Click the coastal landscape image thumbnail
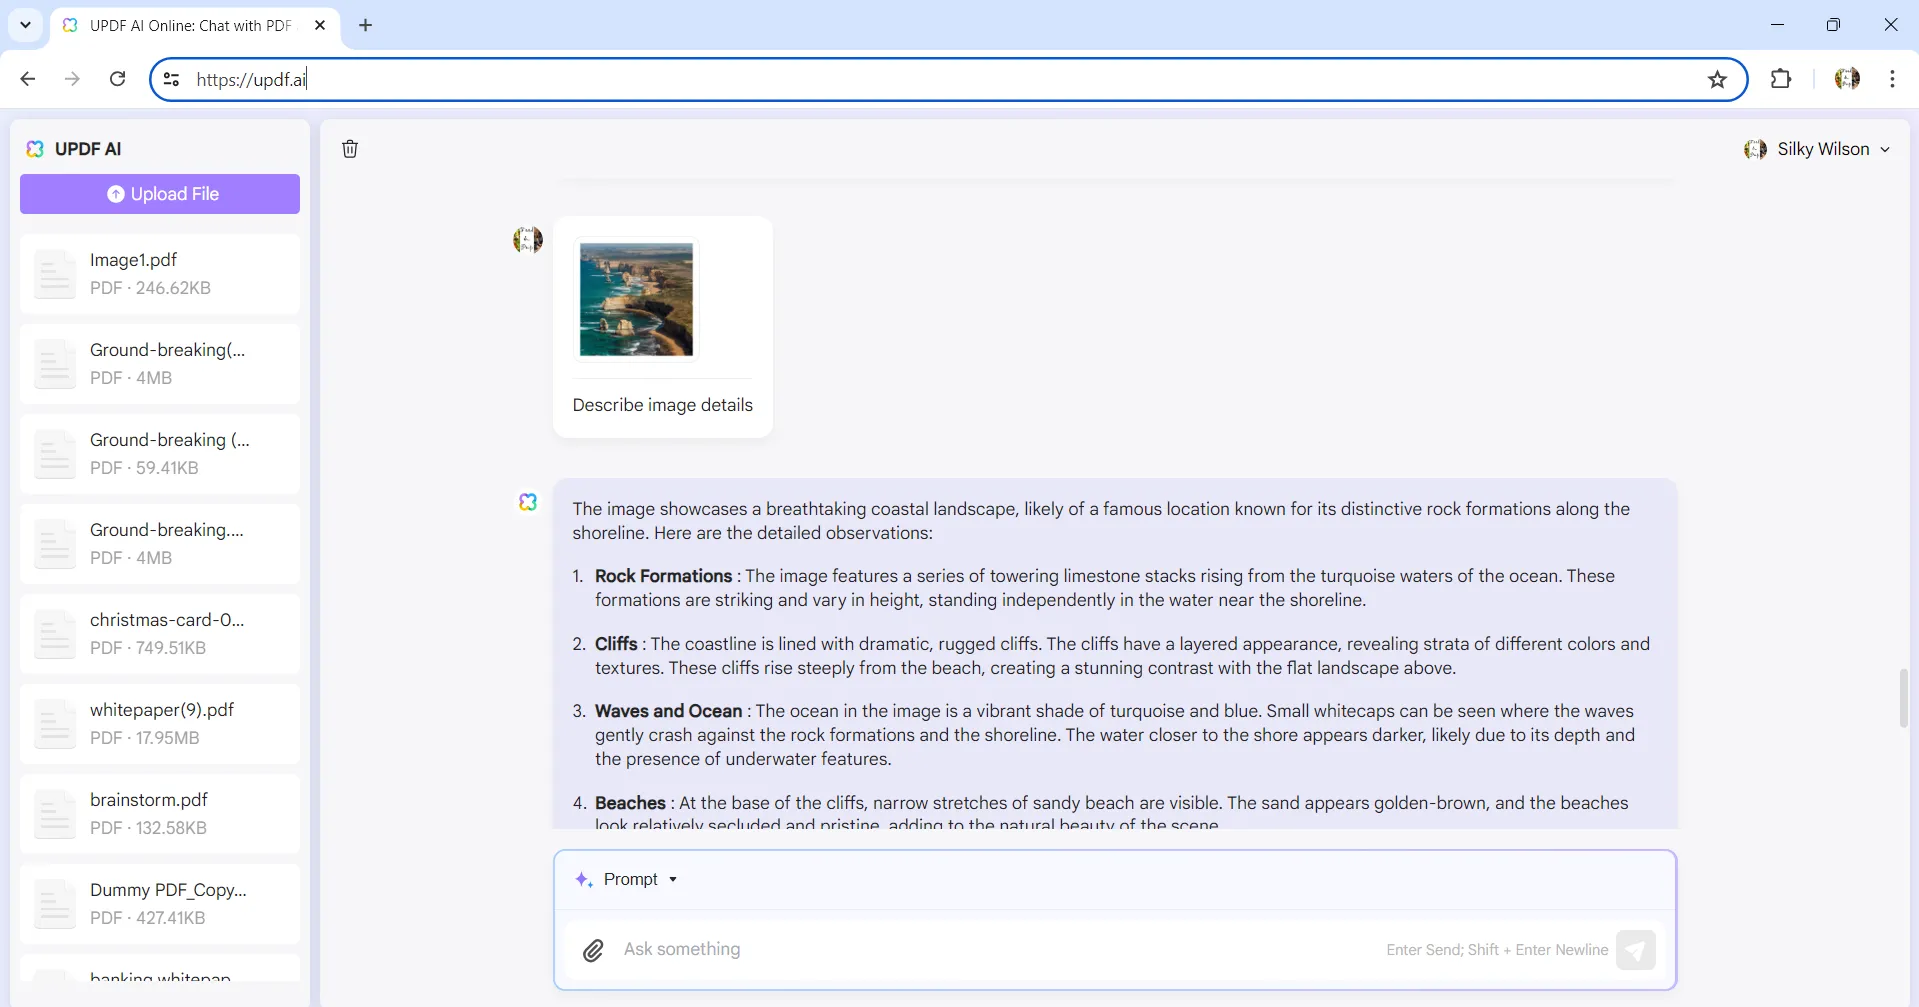The height and width of the screenshot is (1007, 1919). tap(636, 299)
